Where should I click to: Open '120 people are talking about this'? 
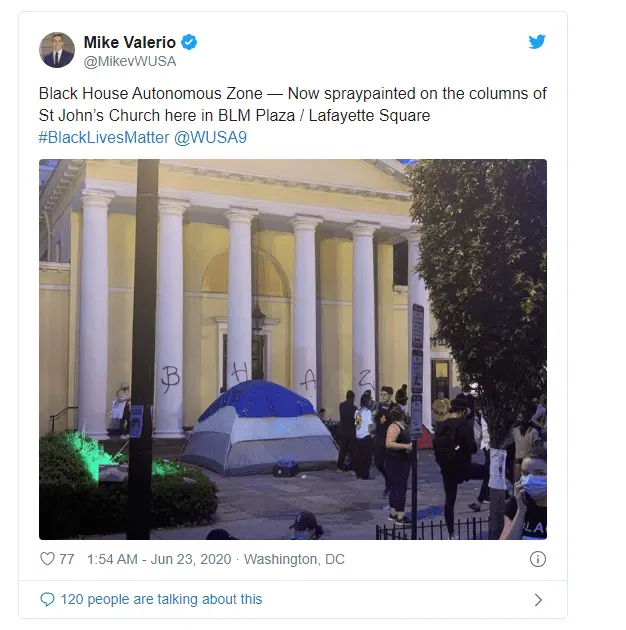point(161,599)
